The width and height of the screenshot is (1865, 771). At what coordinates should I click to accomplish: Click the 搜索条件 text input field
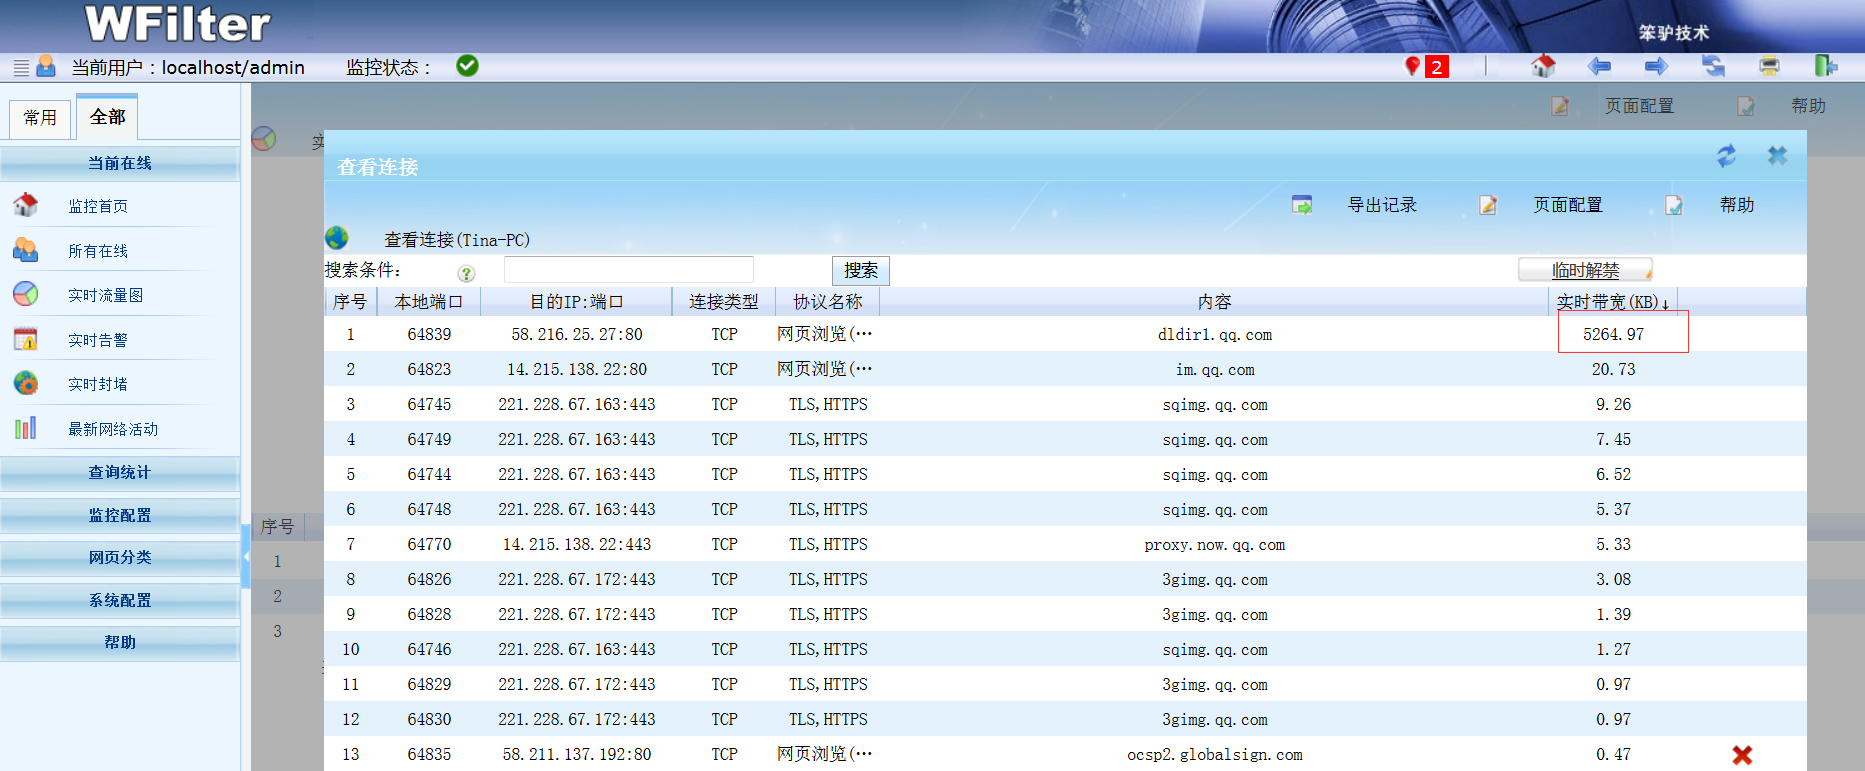[x=628, y=270]
